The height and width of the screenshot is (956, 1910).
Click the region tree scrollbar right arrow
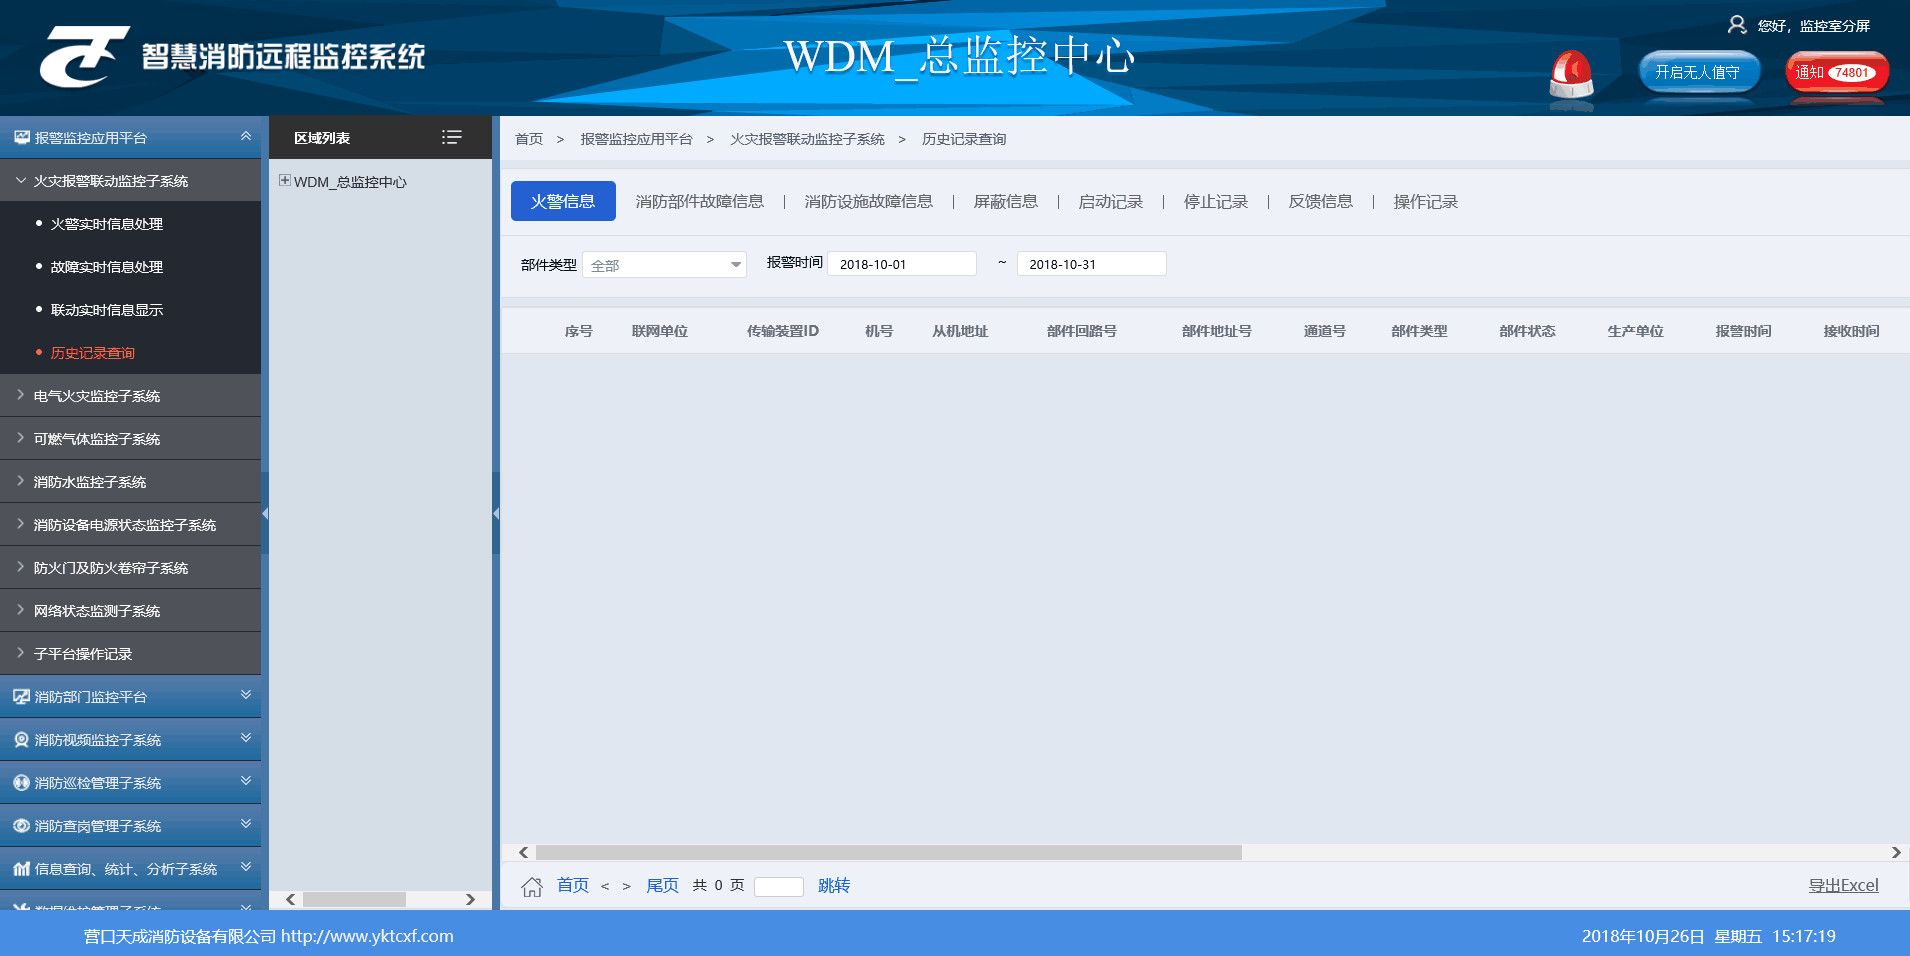(470, 899)
